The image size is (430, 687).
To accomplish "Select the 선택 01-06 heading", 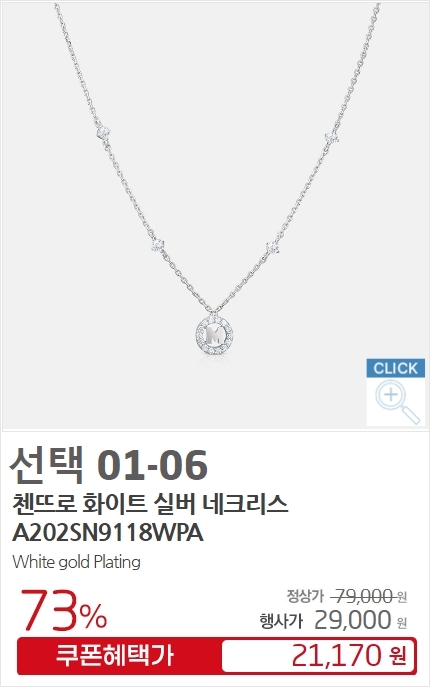I will (109, 464).
